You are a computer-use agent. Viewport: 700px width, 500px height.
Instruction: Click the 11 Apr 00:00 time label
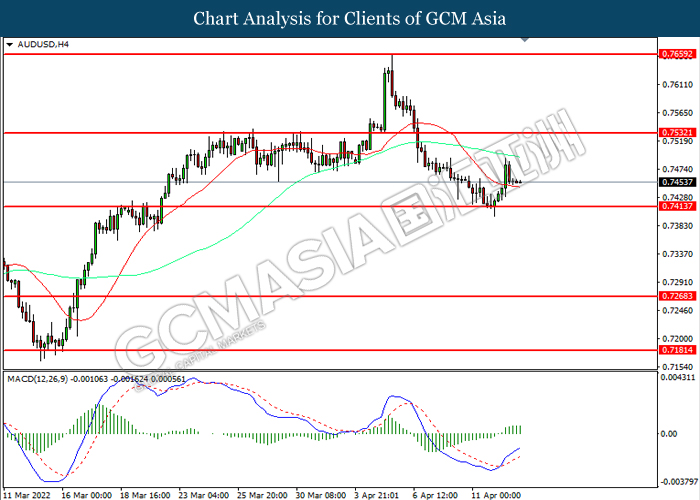coord(496,496)
